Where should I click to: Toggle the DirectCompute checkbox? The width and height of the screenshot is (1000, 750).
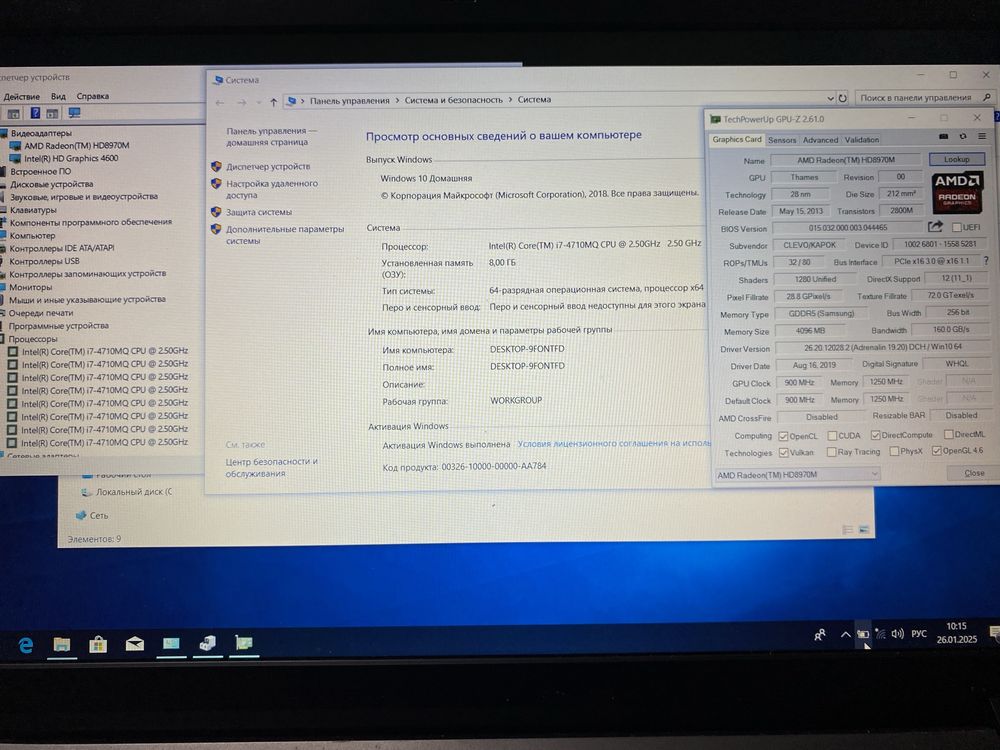click(876, 435)
